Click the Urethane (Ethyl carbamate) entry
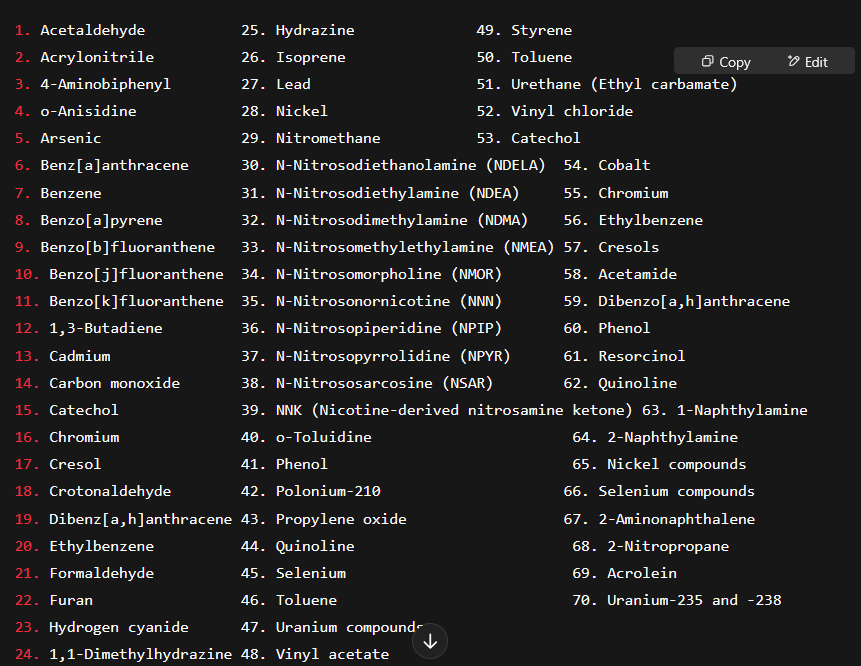This screenshot has width=861, height=666. click(x=624, y=84)
